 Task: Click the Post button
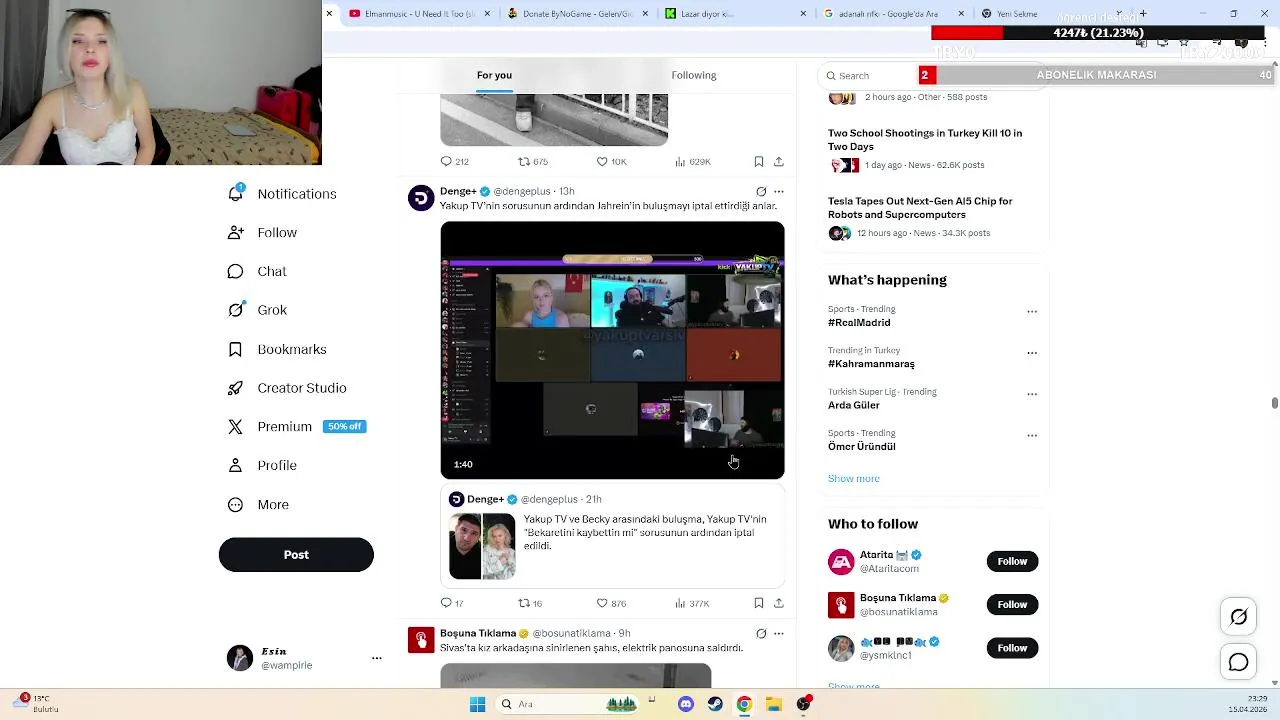[x=296, y=555]
